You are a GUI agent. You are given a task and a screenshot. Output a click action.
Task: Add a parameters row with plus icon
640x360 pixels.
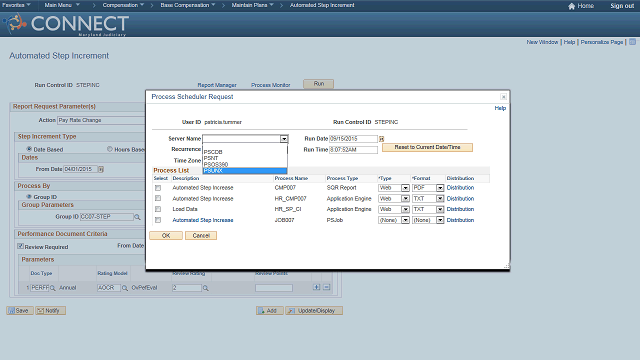[316, 287]
